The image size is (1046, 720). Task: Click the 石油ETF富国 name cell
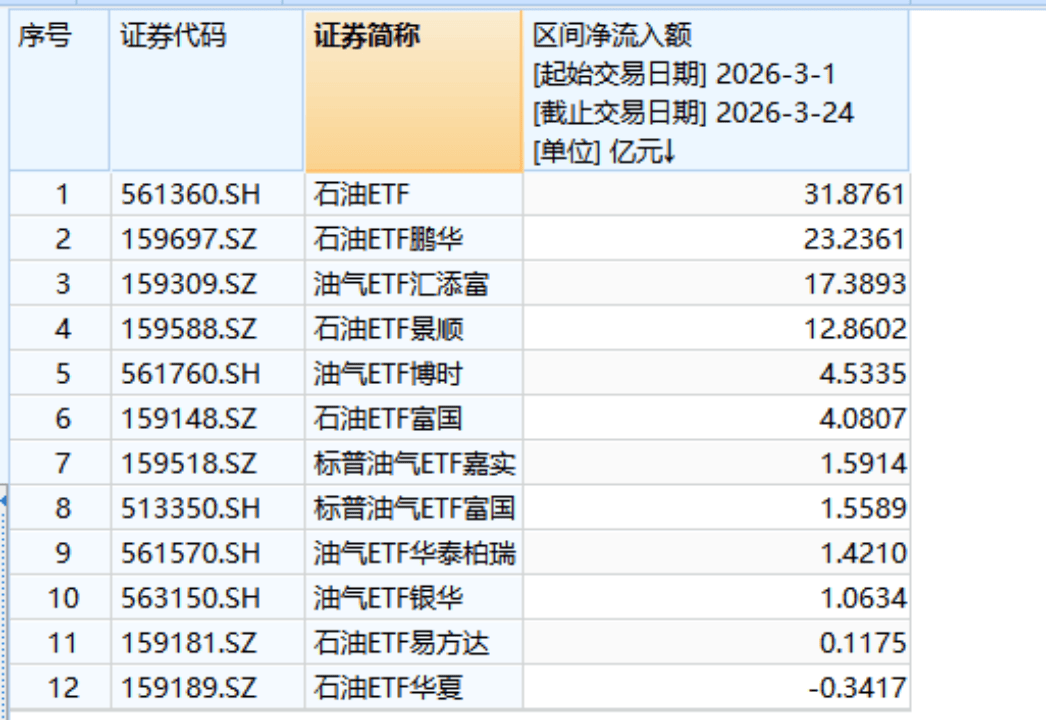(x=388, y=418)
